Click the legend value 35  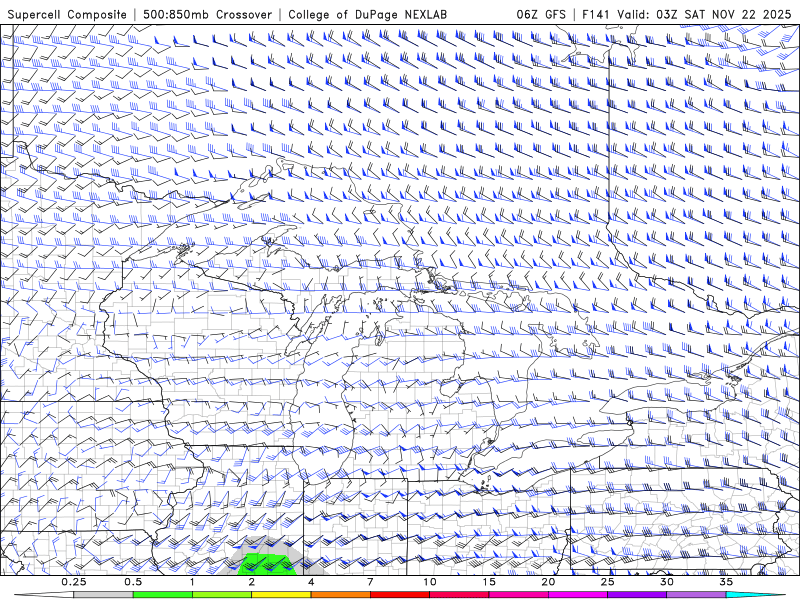726,582
